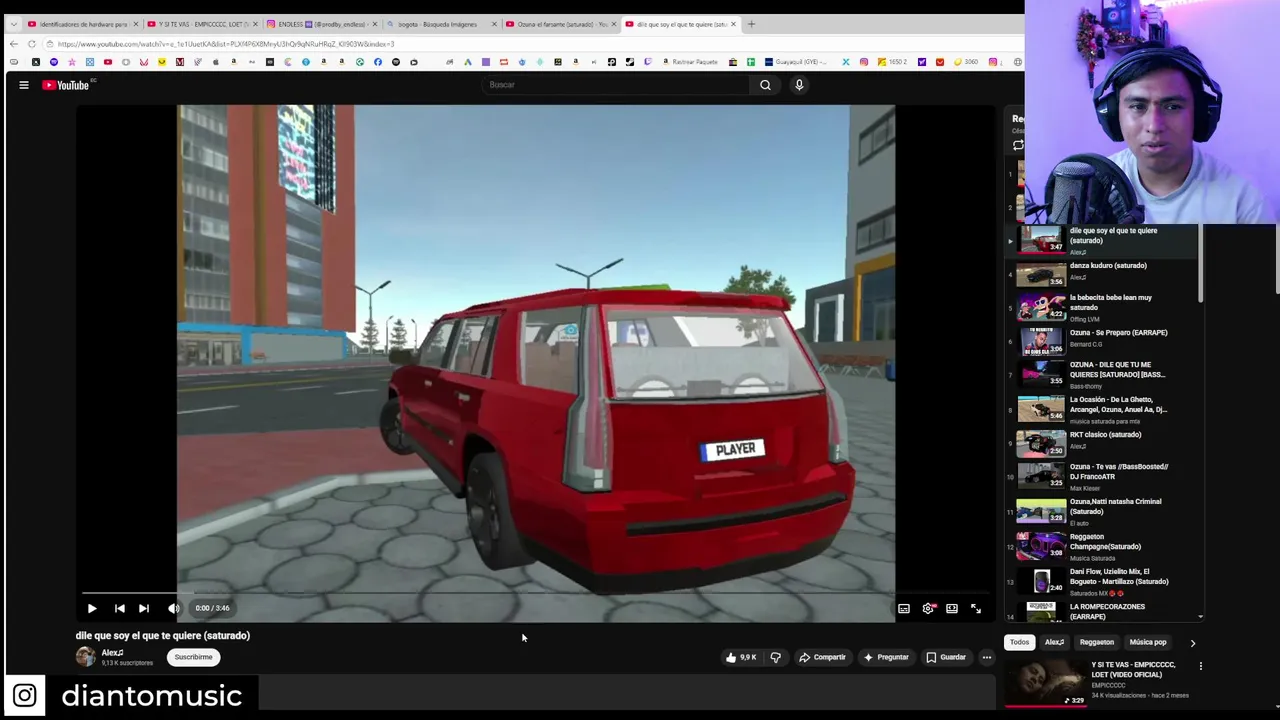Screen dimensions: 1280x720
Task: Open OZUNA - DILE QUE TU ME QUIERES video
Action: coord(1117,370)
